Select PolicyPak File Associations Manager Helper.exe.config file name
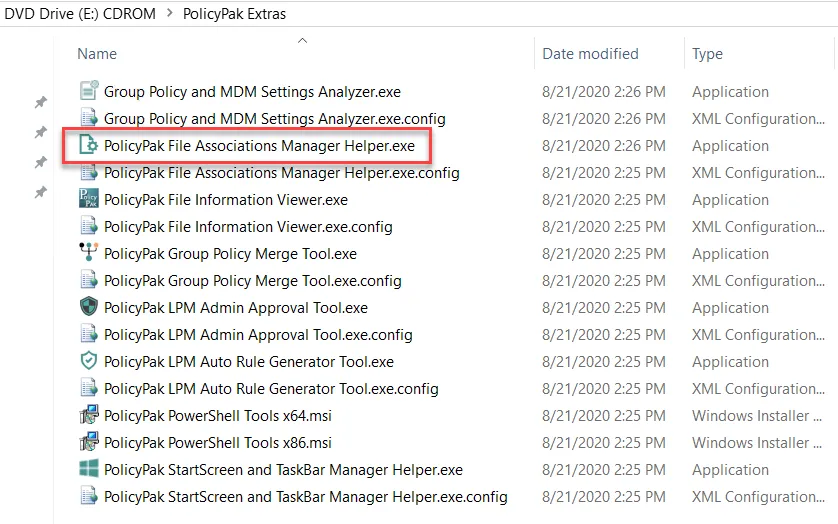 (x=282, y=173)
